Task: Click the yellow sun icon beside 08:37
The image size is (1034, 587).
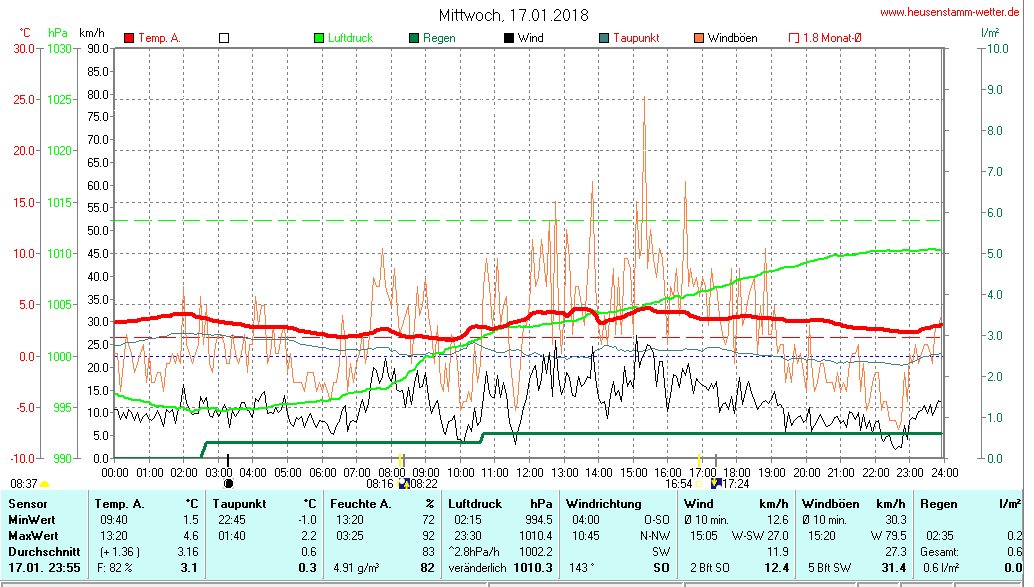Action: [44, 484]
